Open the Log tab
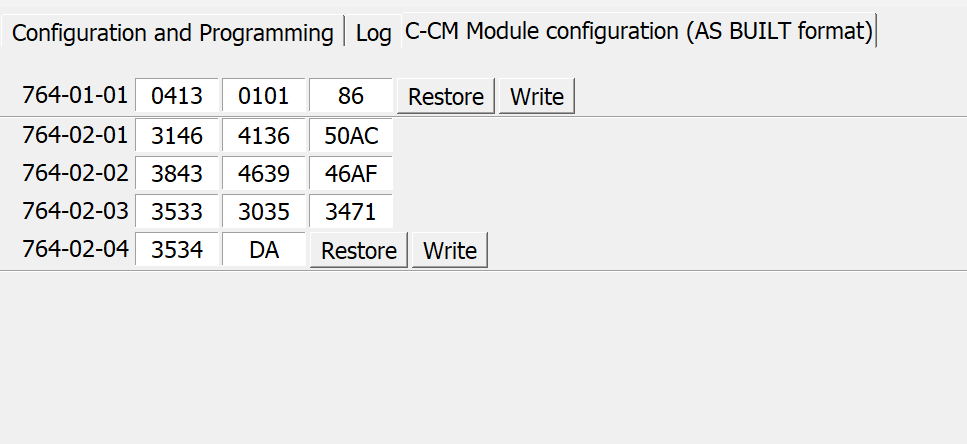967x444 pixels. [x=373, y=32]
